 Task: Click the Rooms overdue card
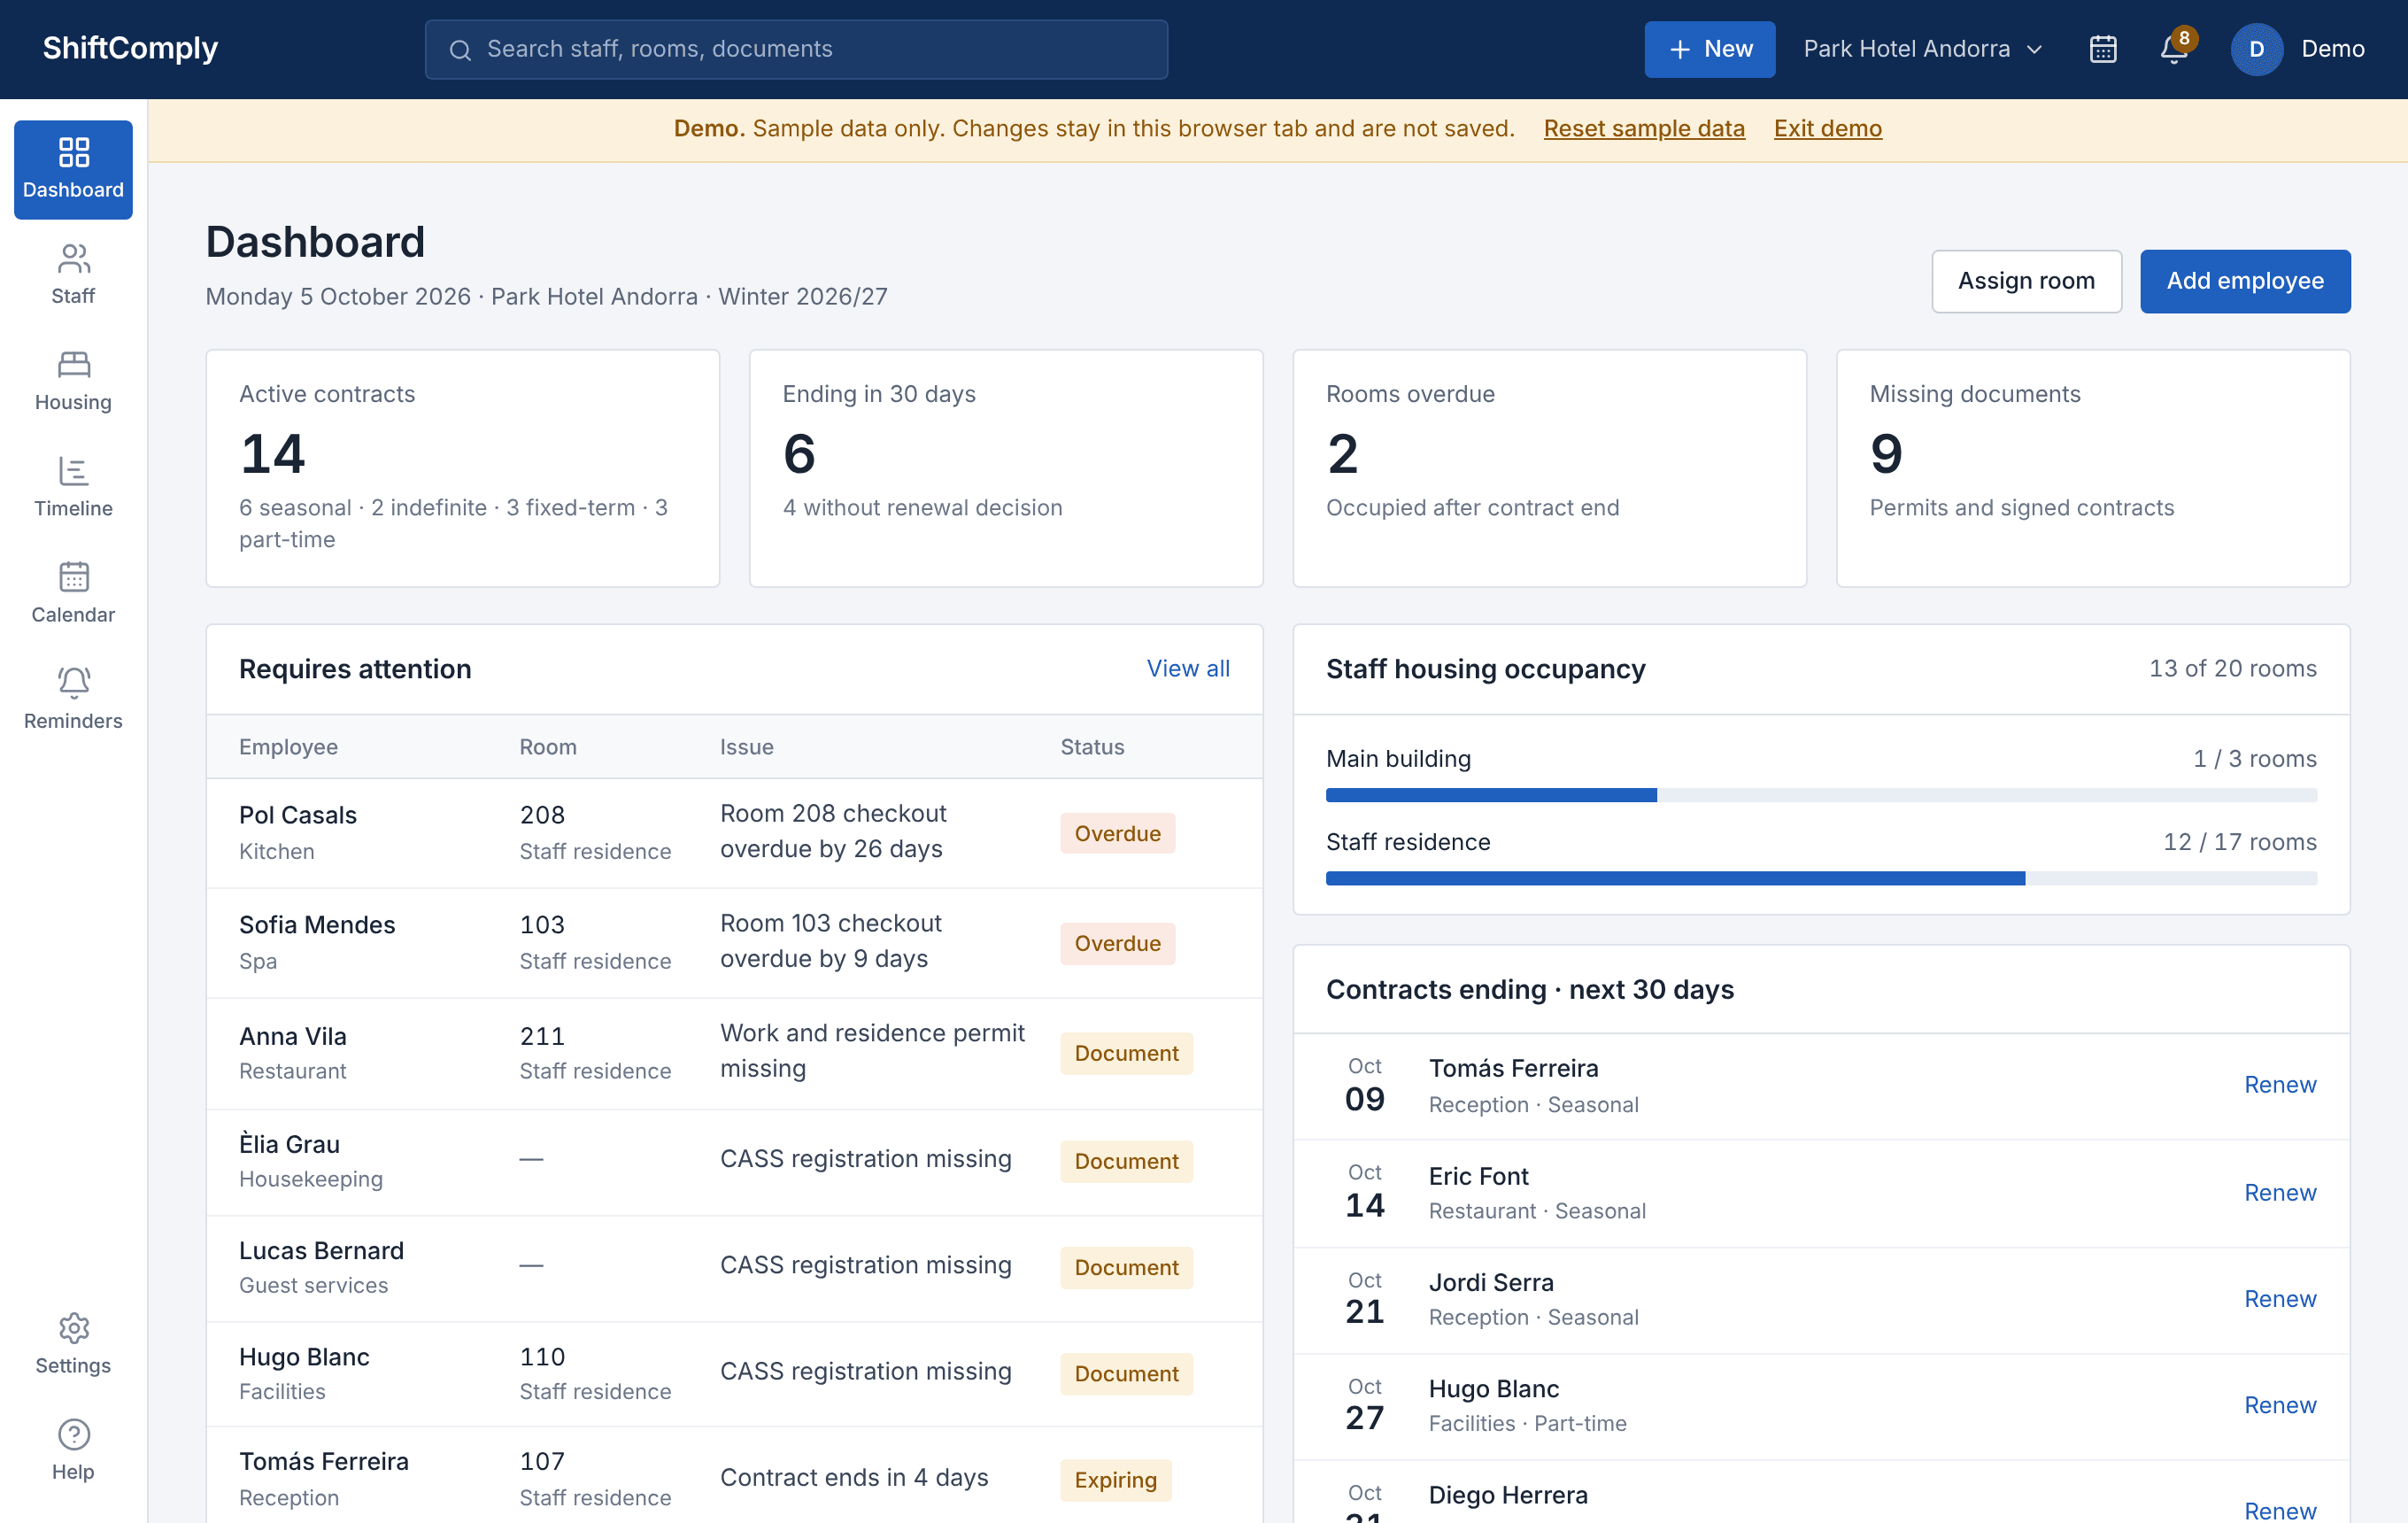[x=1549, y=468]
